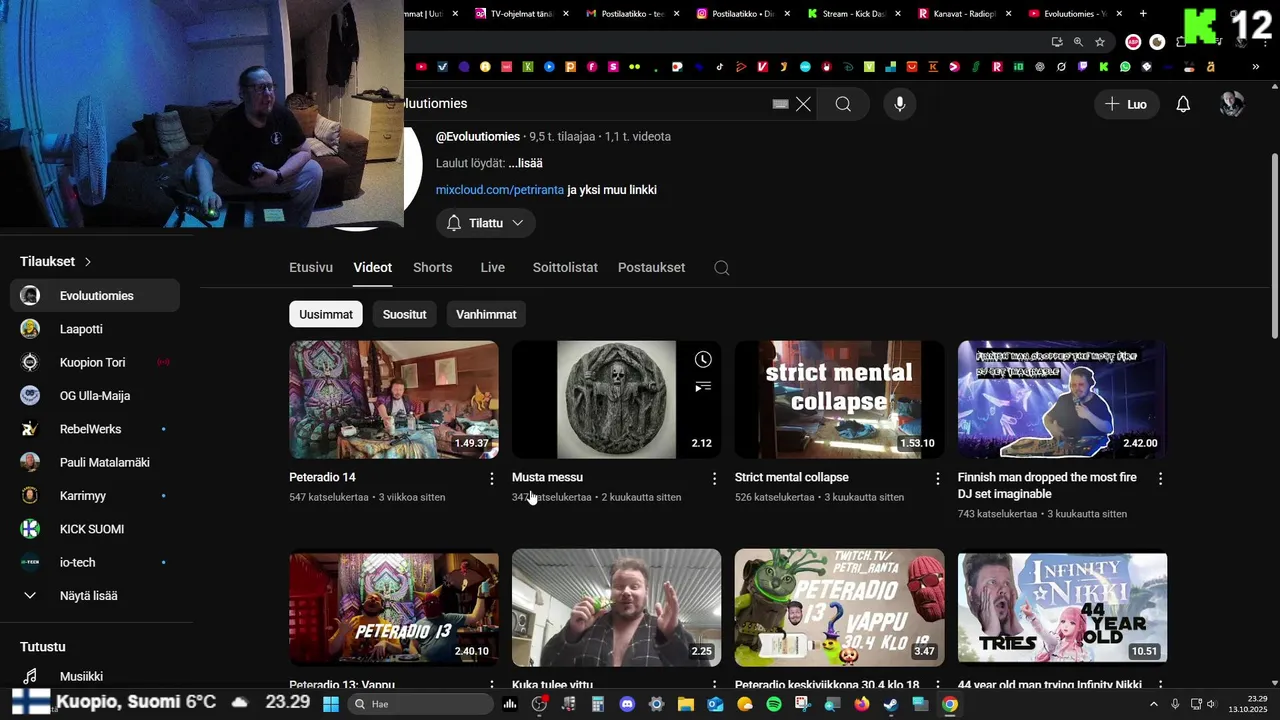Switch to Stream - Kick Dashboard browser tab
The image size is (1280, 720).
point(852,14)
